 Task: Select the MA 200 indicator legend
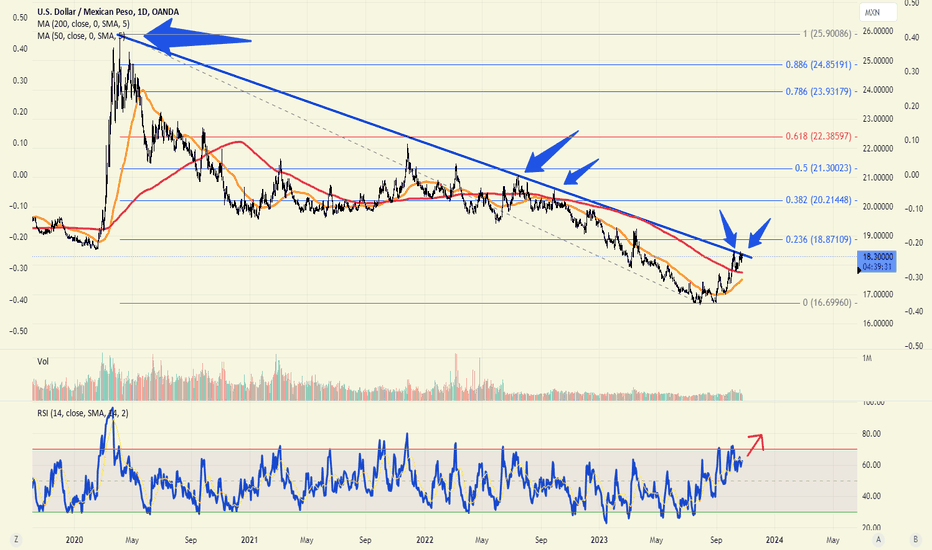[83, 24]
